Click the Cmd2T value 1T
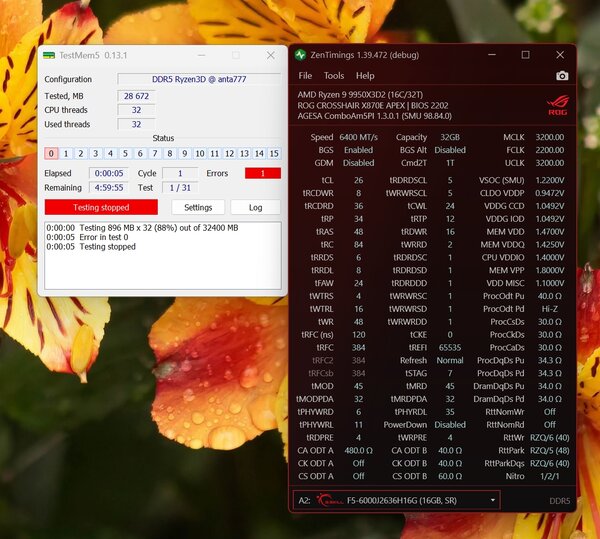Viewport: 600px width, 539px height. 450,163
